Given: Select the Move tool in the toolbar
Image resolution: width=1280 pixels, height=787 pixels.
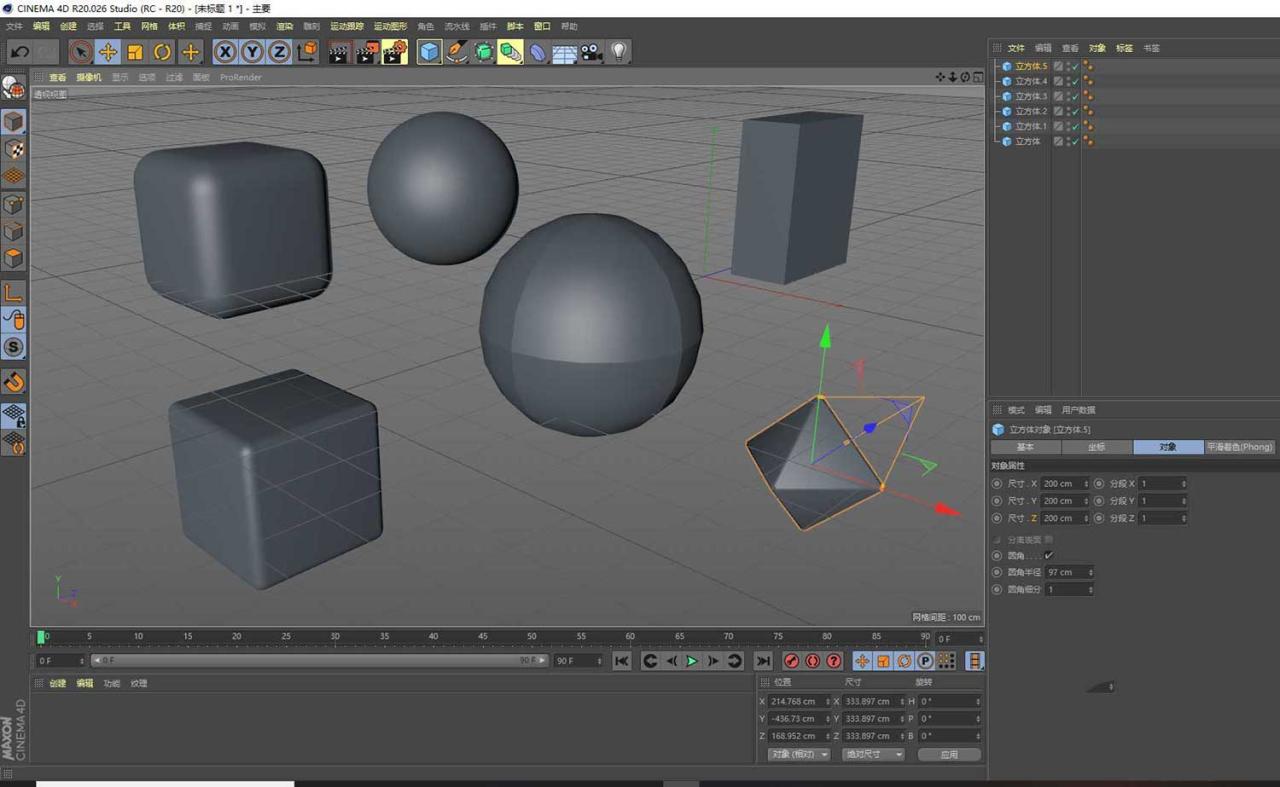Looking at the screenshot, I should pyautogui.click(x=108, y=52).
